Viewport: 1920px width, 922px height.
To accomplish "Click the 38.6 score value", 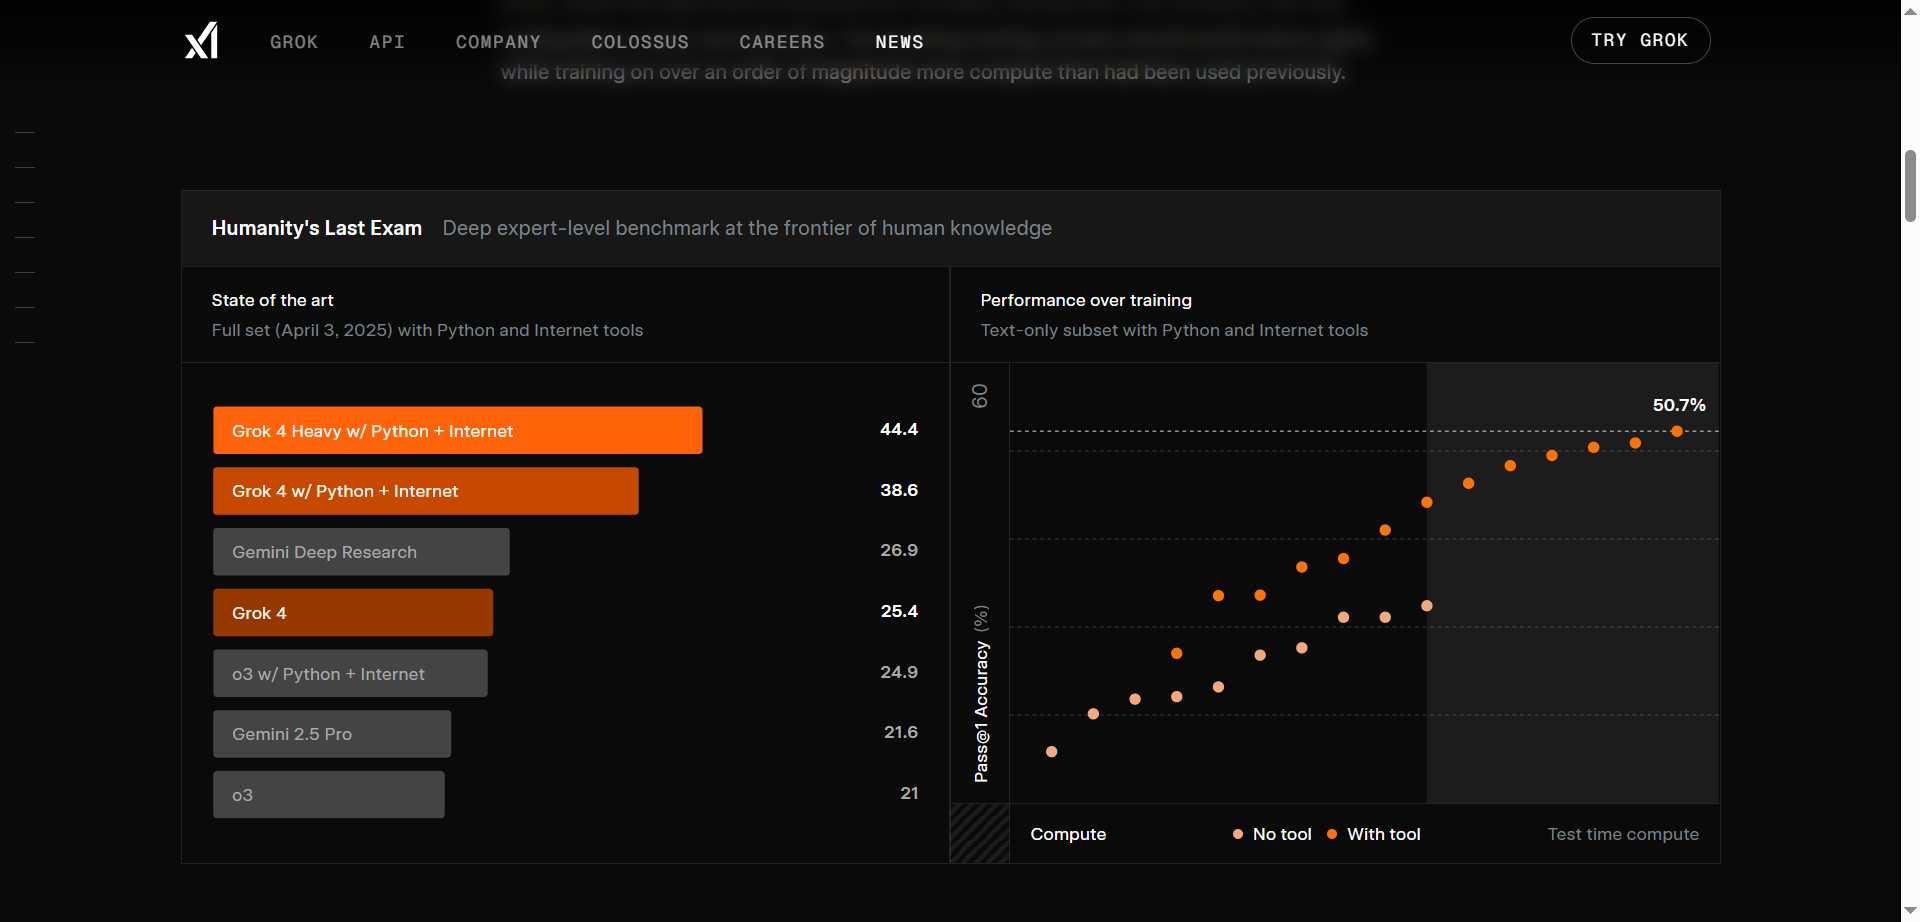I will pyautogui.click(x=899, y=490).
